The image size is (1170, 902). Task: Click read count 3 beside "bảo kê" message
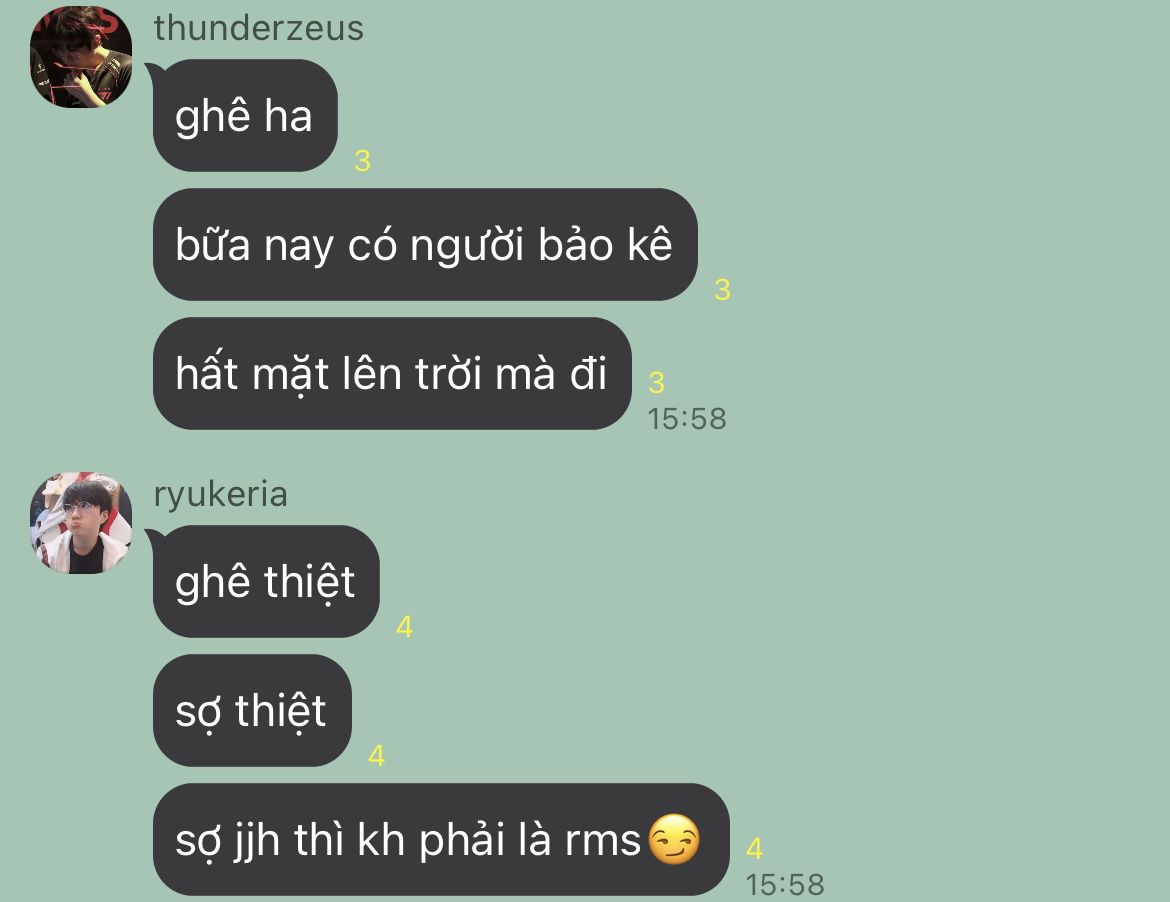tap(722, 289)
